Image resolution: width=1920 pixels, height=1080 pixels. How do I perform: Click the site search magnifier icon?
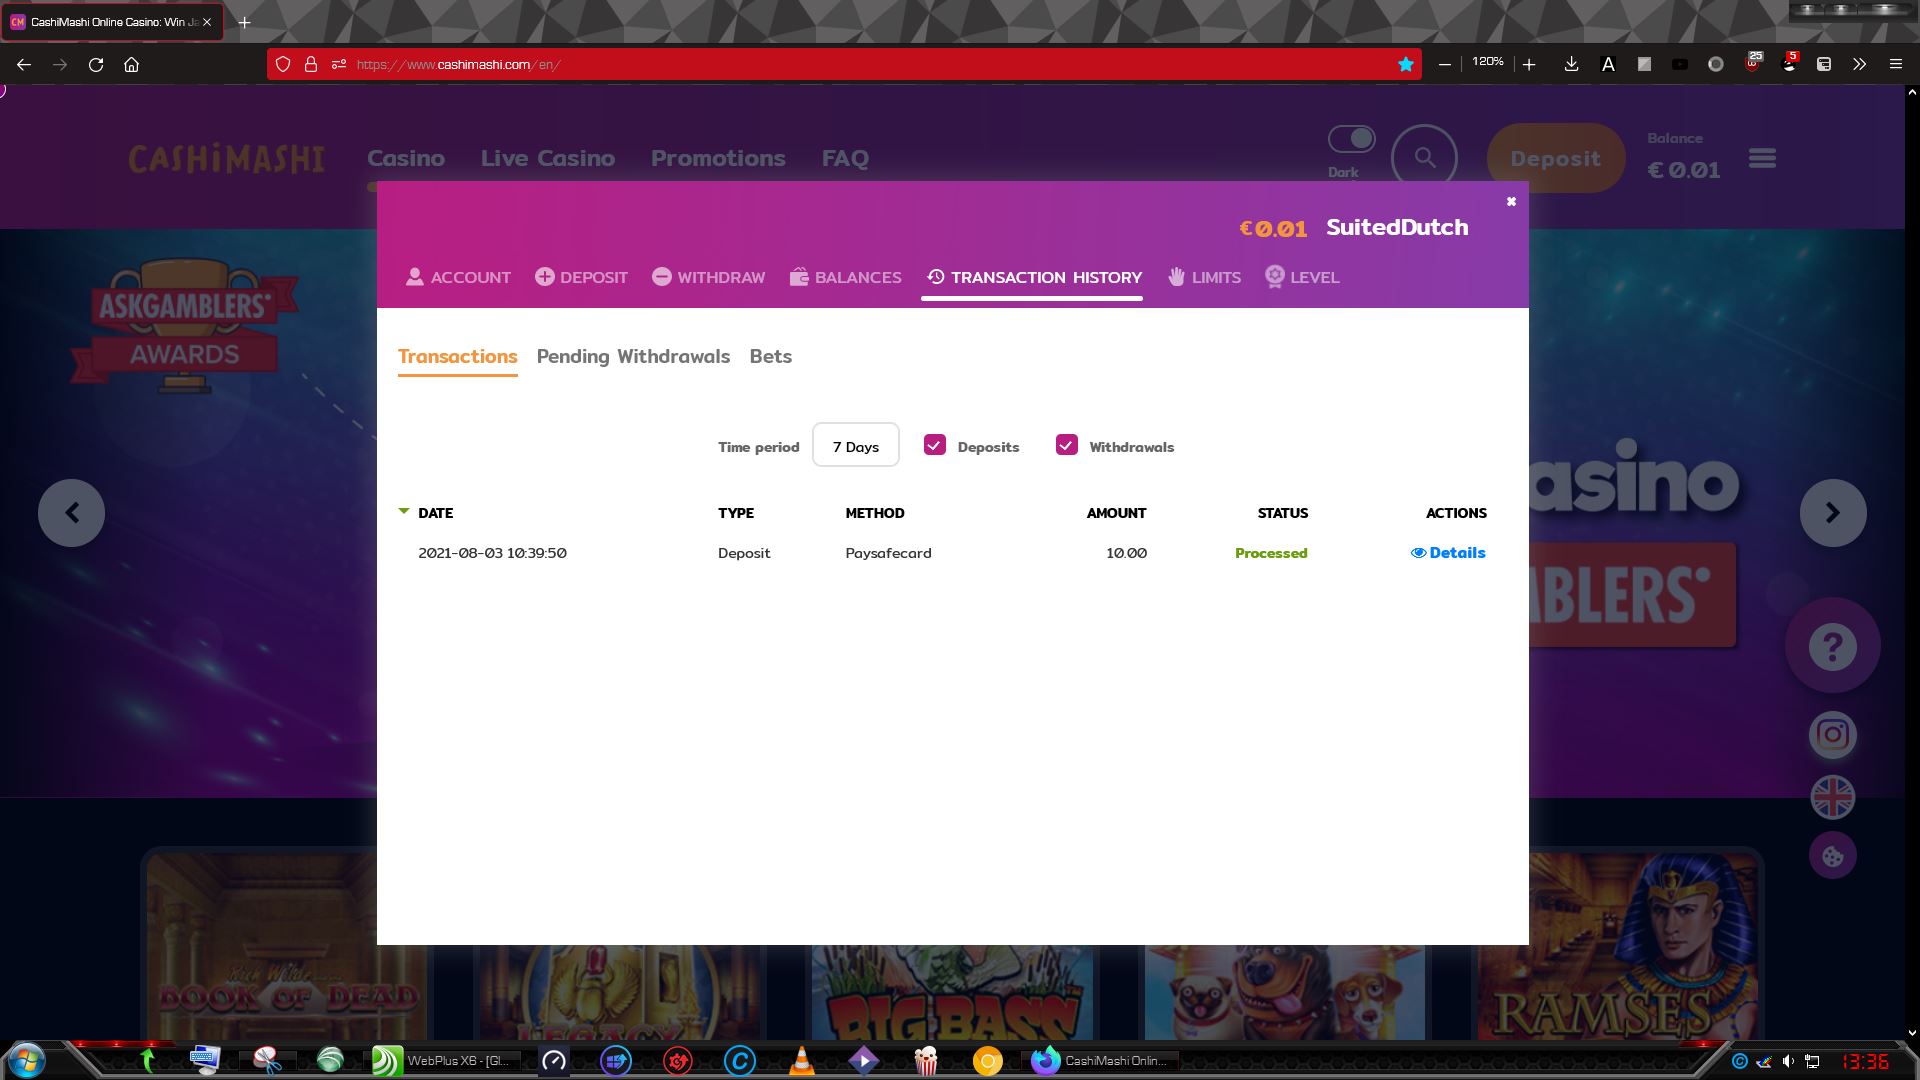coord(1424,158)
